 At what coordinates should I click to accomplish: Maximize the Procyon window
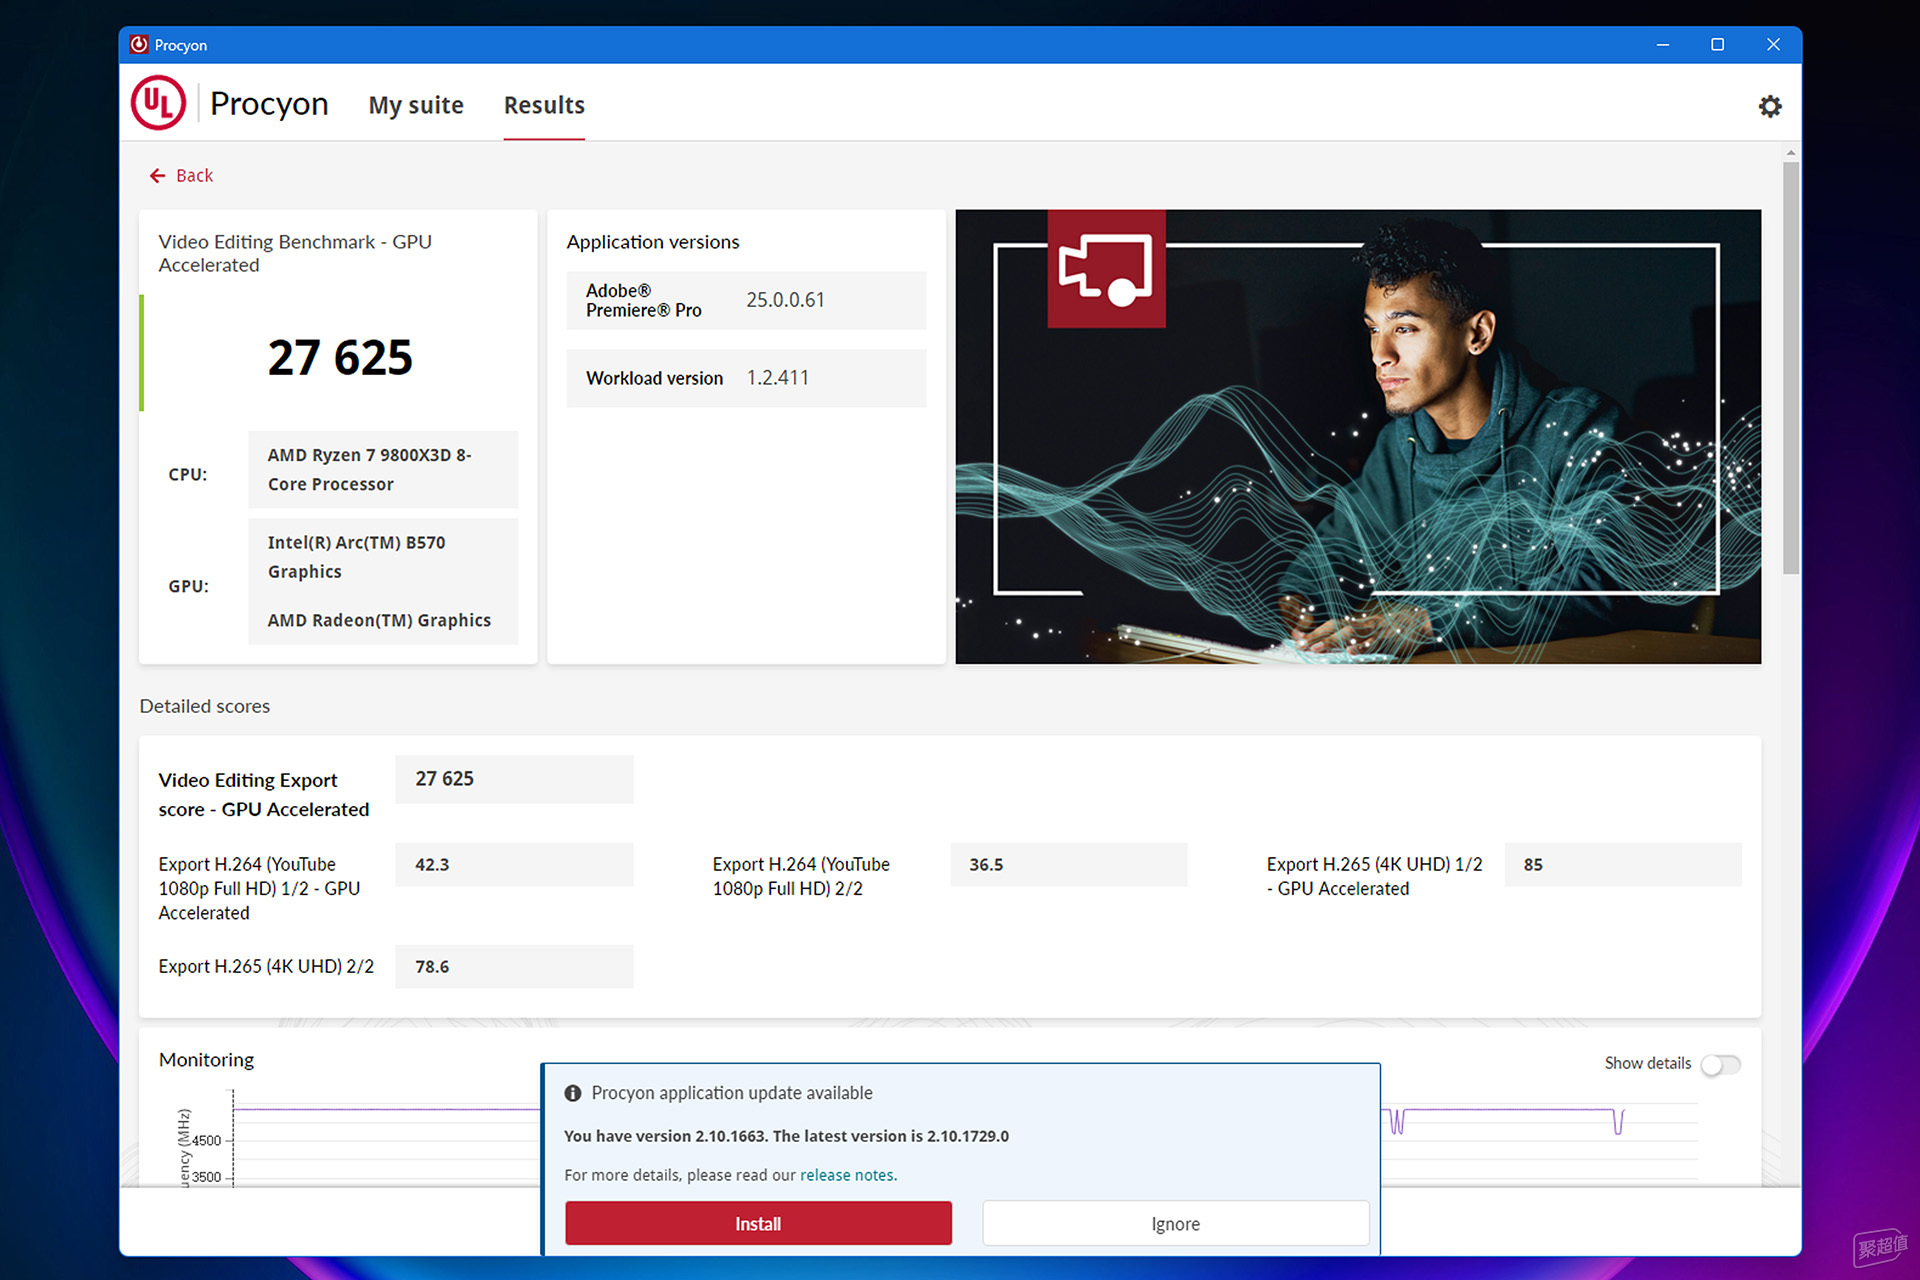click(1717, 45)
